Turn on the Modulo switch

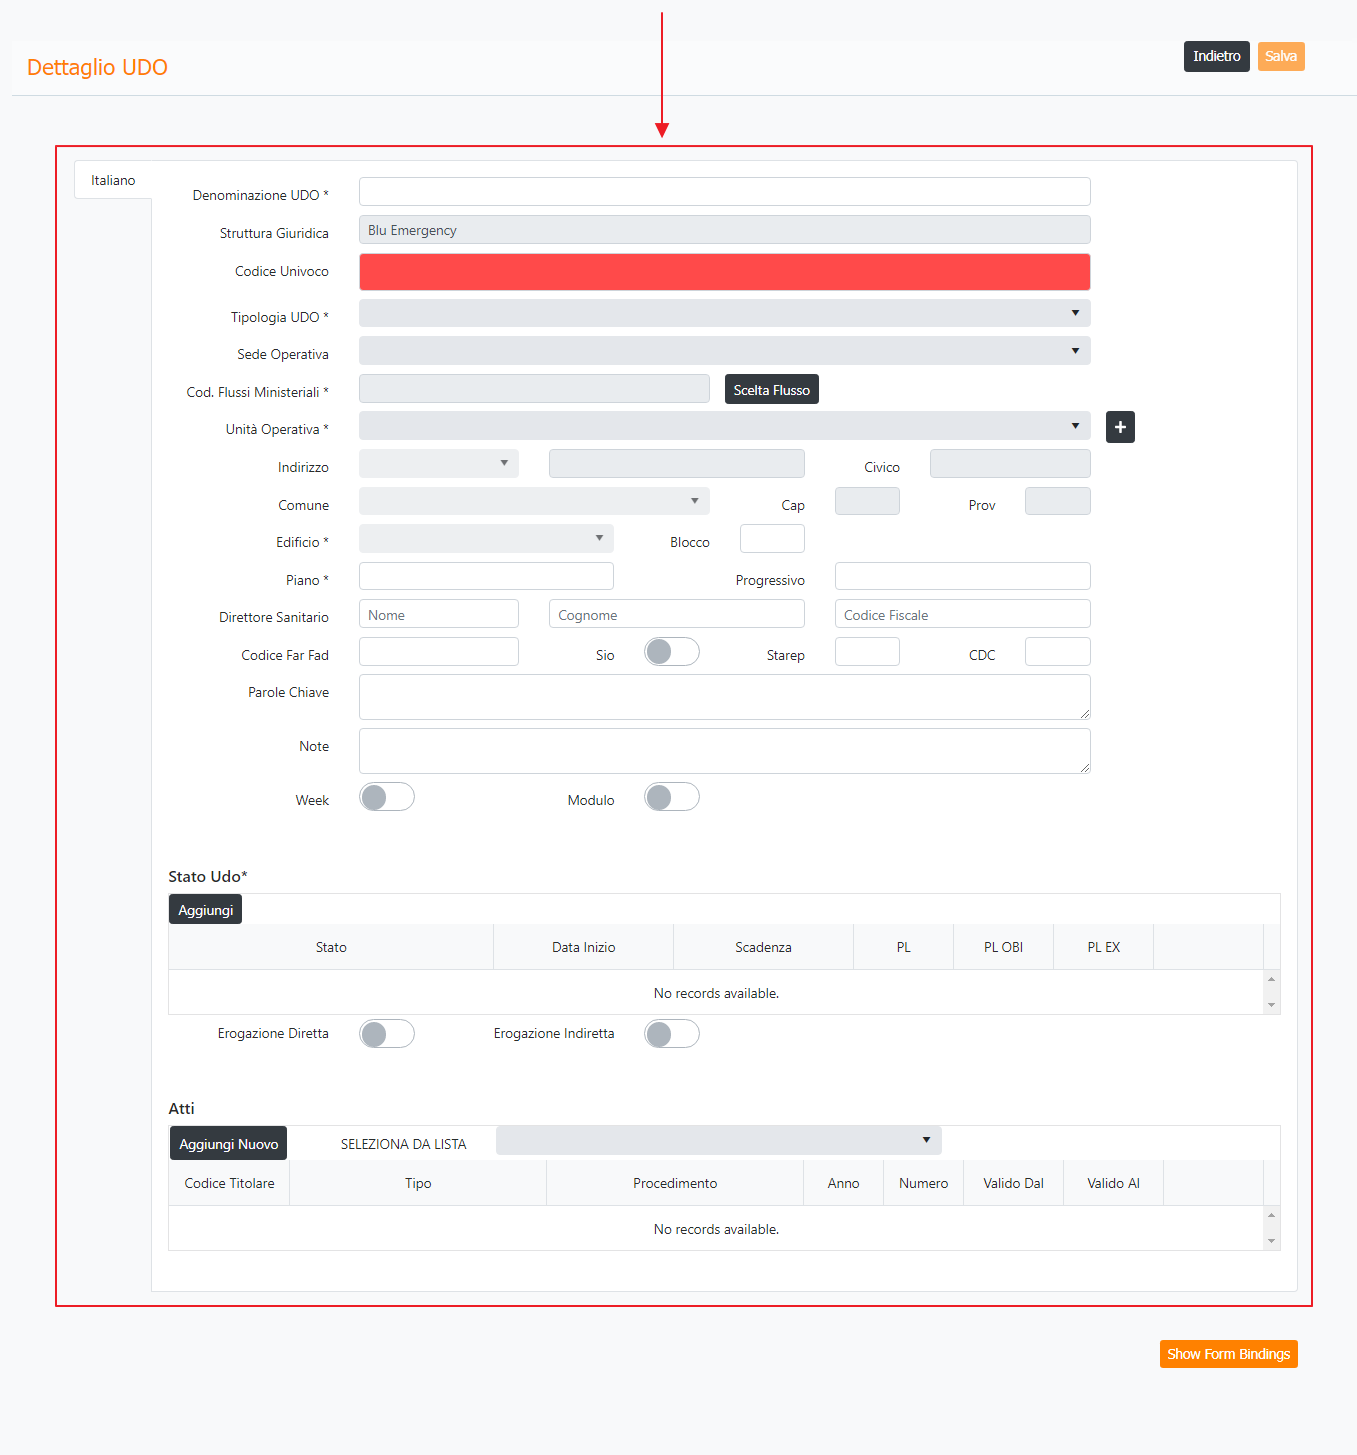tap(671, 797)
